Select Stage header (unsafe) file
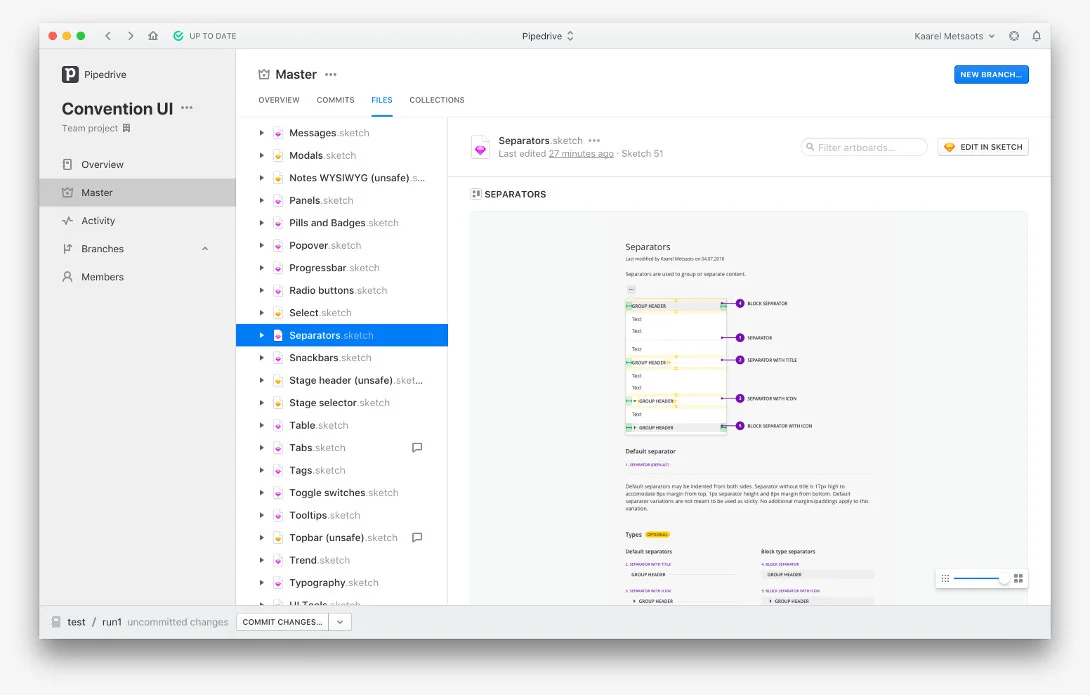The height and width of the screenshot is (695, 1090). pos(341,380)
